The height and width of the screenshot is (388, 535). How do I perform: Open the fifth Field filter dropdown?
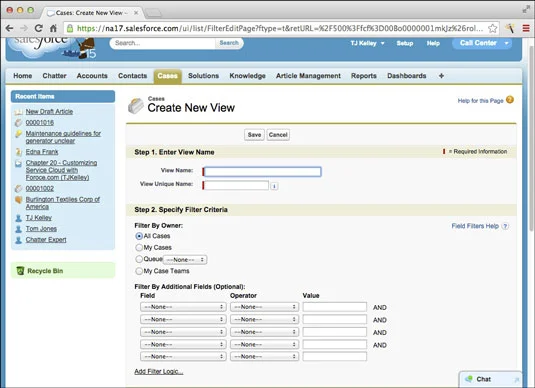tap(183, 356)
